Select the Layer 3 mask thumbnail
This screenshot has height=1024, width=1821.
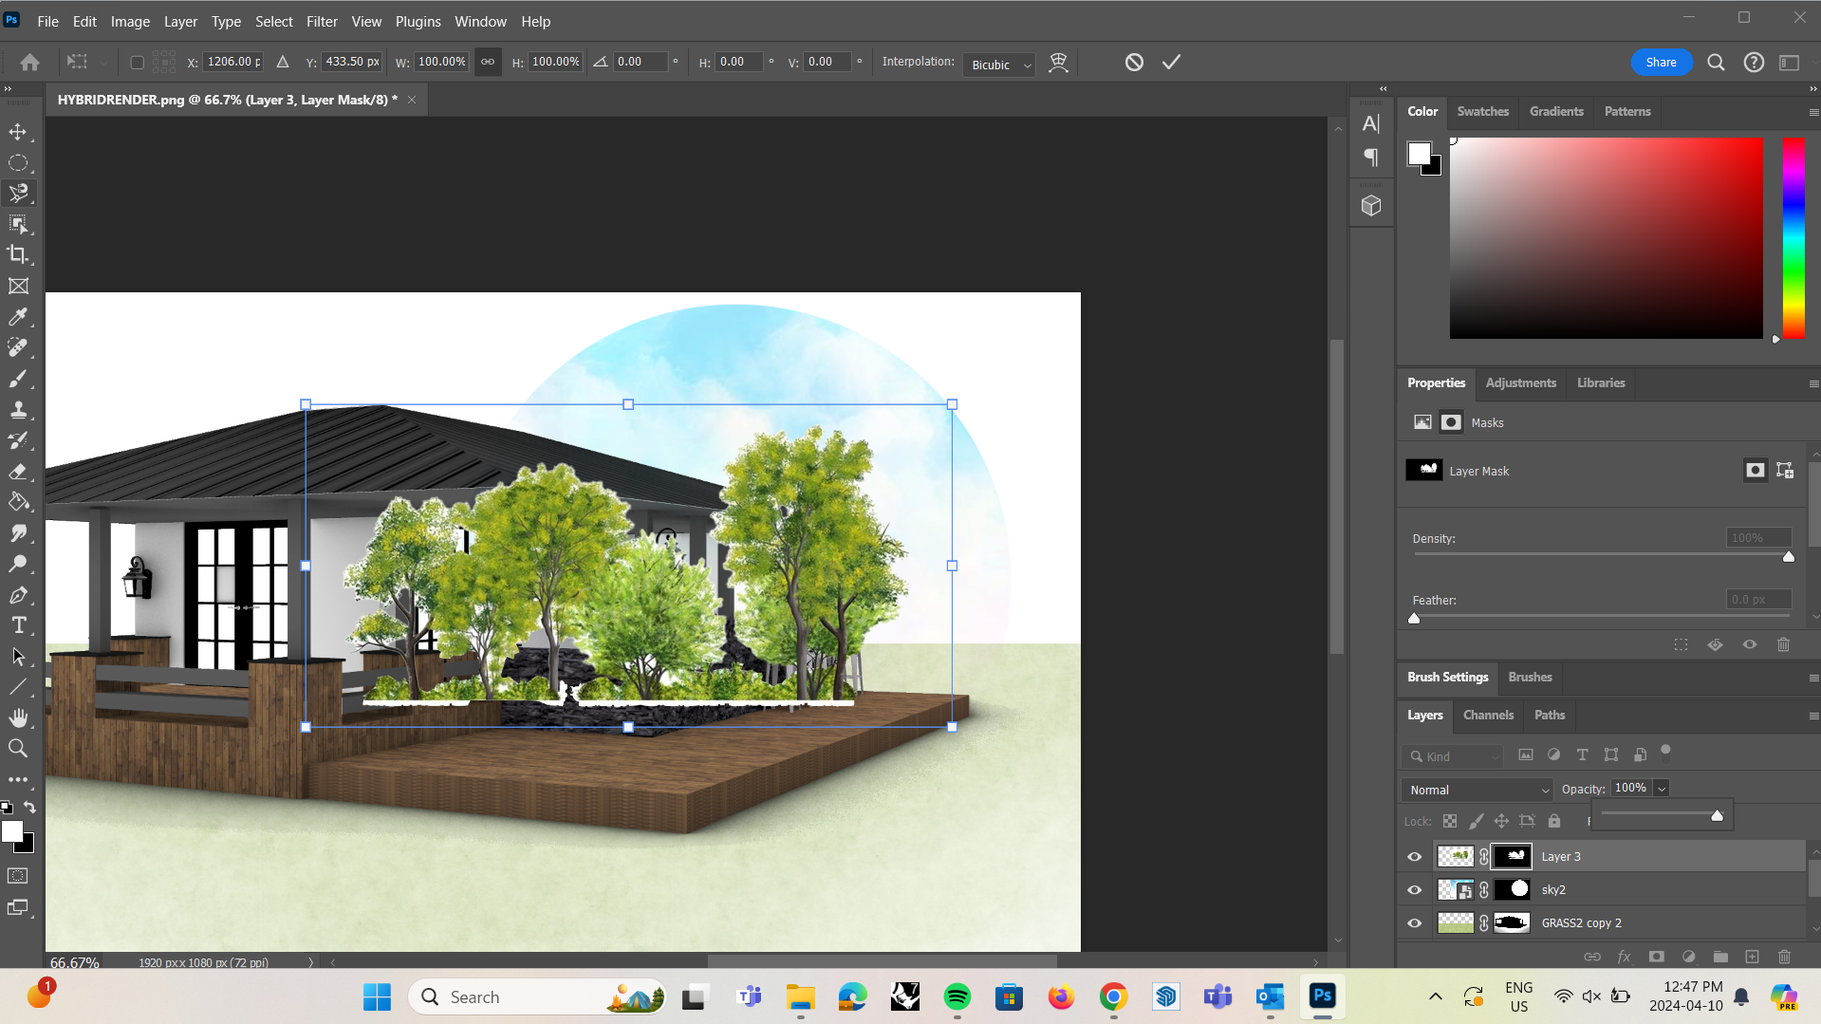[x=1511, y=856]
